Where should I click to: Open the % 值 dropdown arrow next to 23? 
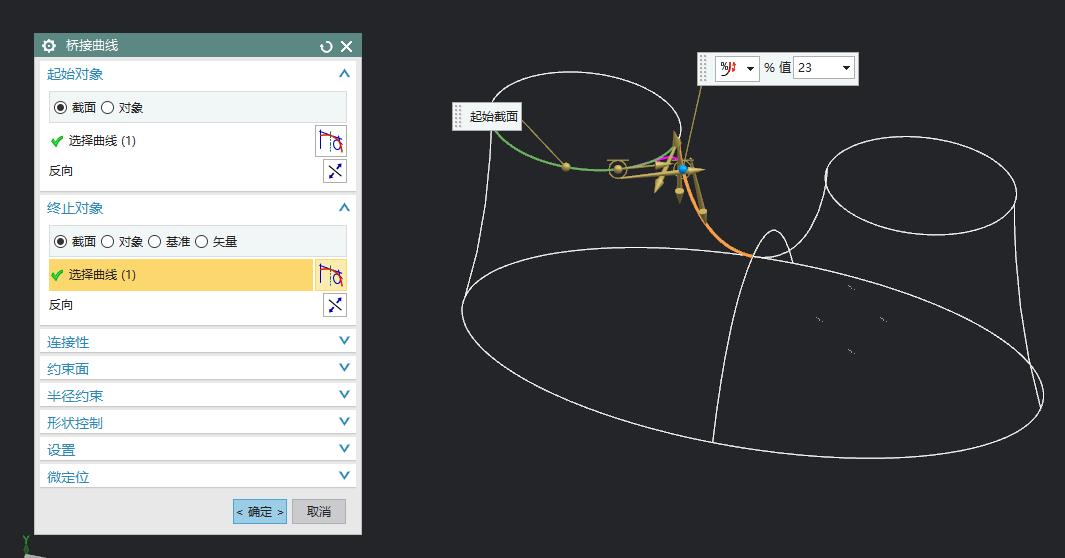[846, 68]
